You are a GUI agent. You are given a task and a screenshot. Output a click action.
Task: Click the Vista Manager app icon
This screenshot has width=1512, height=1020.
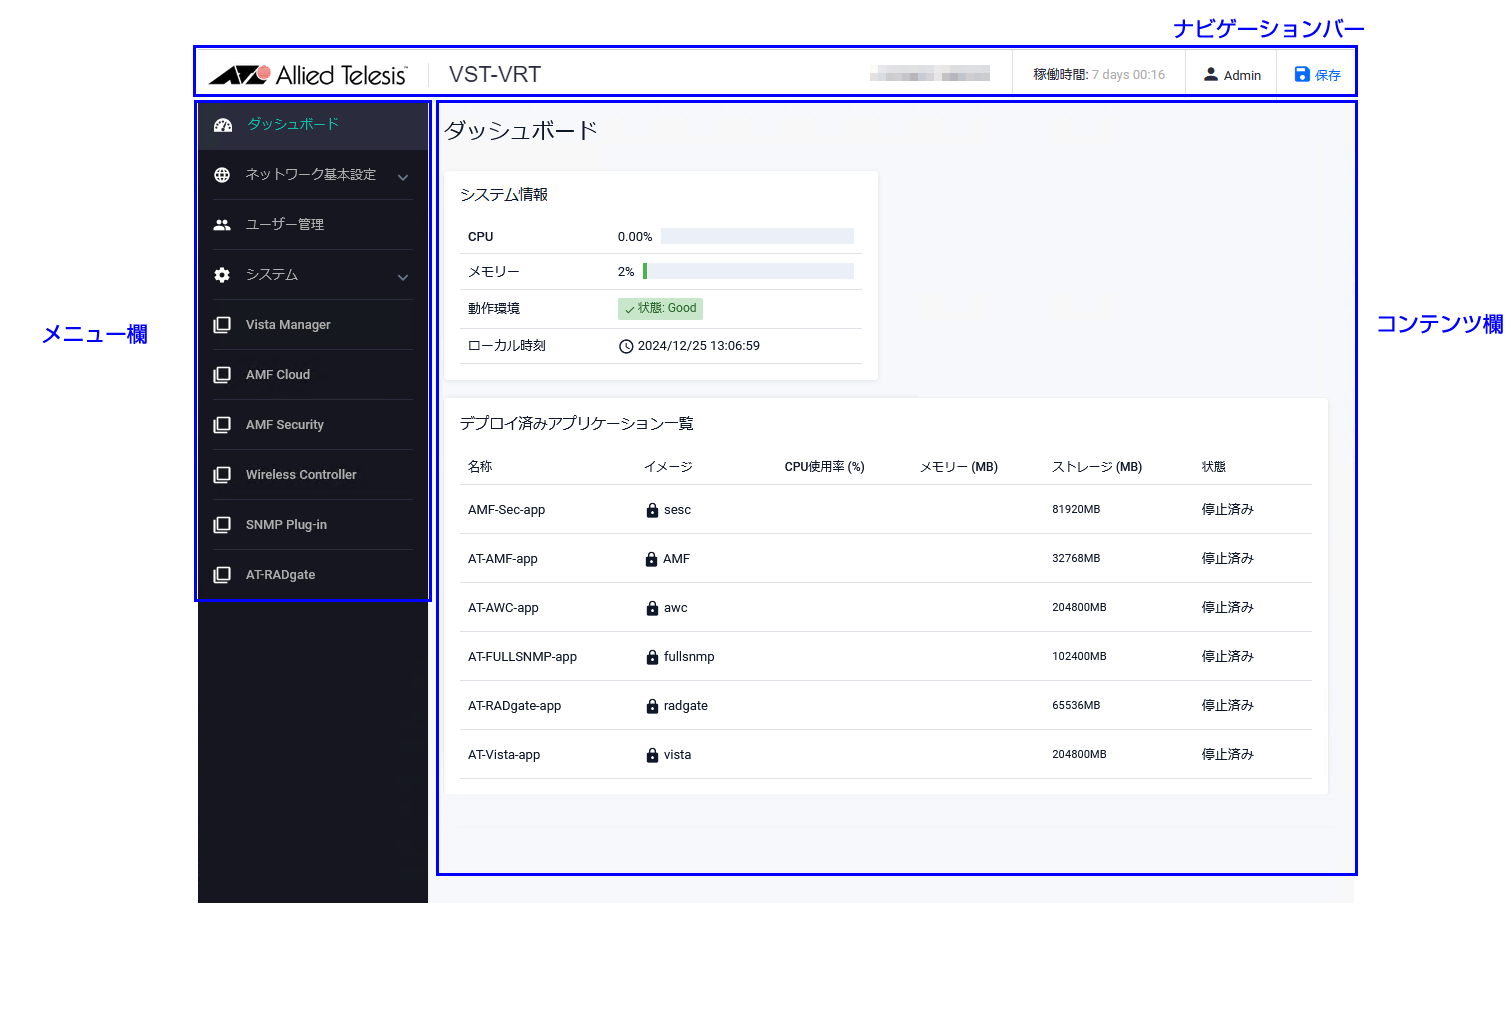click(x=222, y=325)
